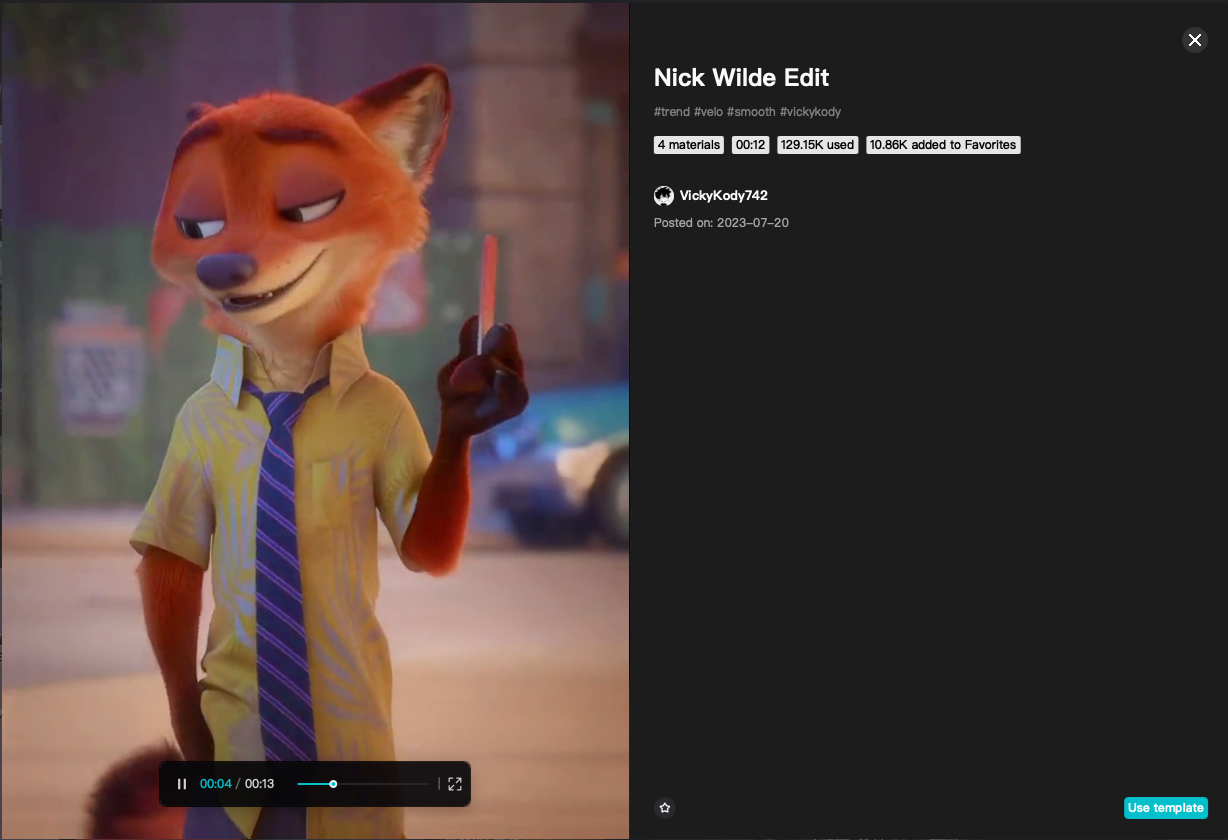
Task: Click the 00:04 current time readout
Action: [216, 784]
